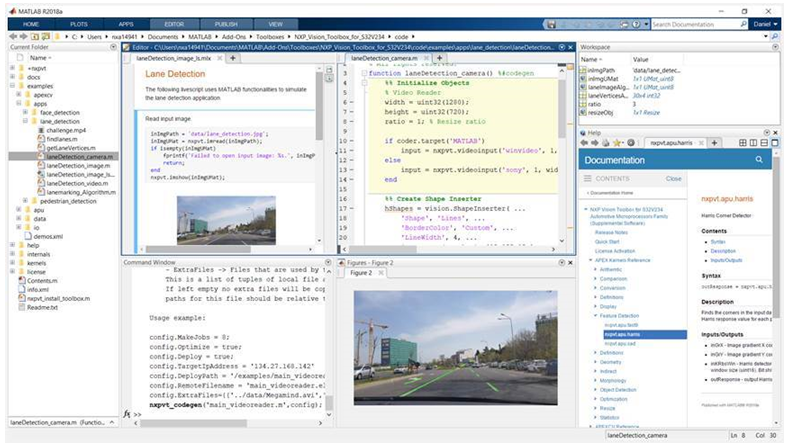
Task: Select the left/right split layout icon
Action: [x=753, y=142]
